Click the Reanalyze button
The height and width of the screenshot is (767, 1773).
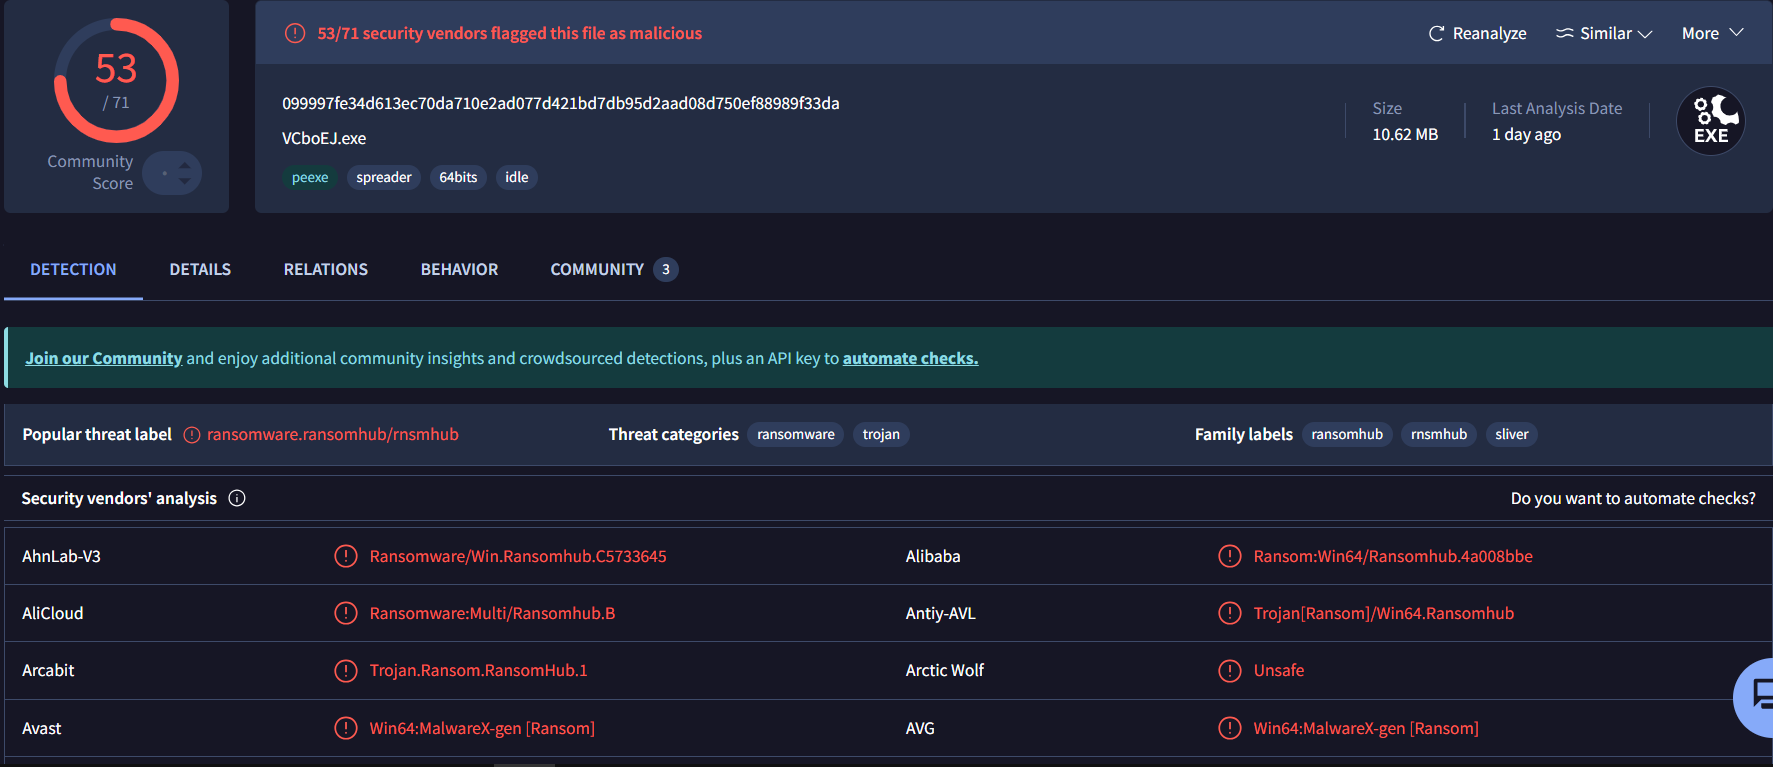[x=1478, y=34]
